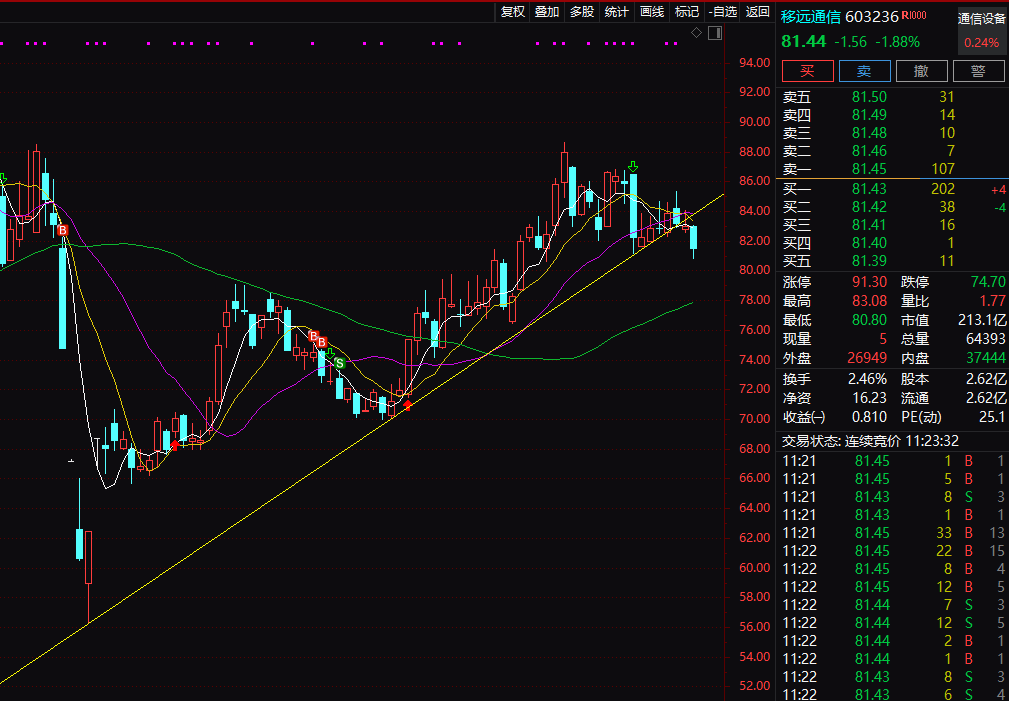The height and width of the screenshot is (701, 1009).
Task: Click the 最高 high value 83.08
Action: pyautogui.click(x=869, y=301)
